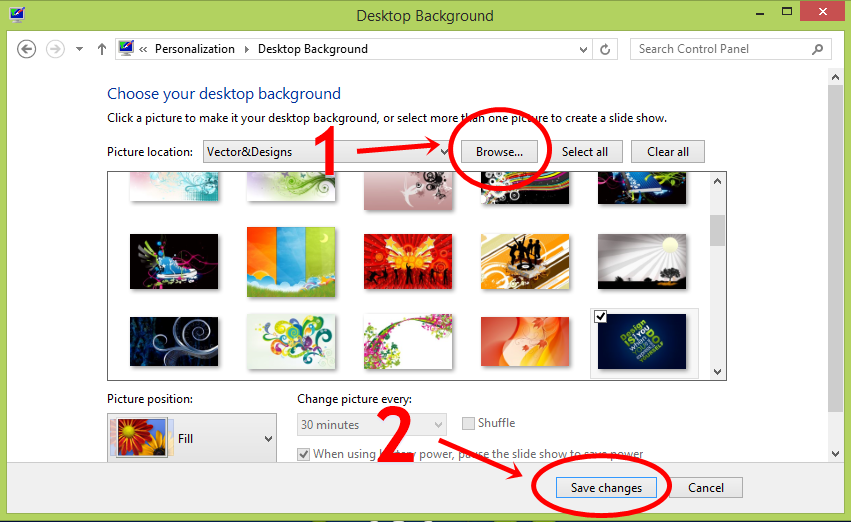Viewport: 851px width, 522px height.
Task: Click the wallpaper list scrollbar thumb
Action: [x=717, y=231]
